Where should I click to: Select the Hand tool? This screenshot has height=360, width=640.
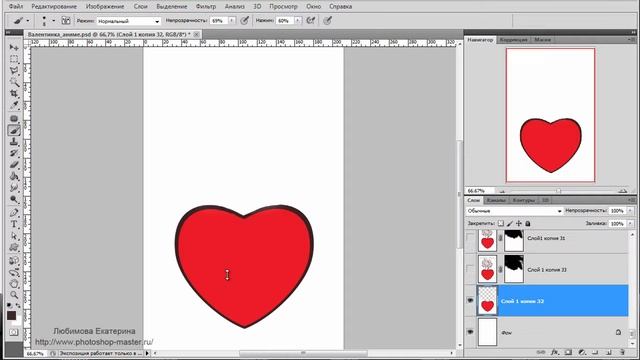[x=14, y=283]
